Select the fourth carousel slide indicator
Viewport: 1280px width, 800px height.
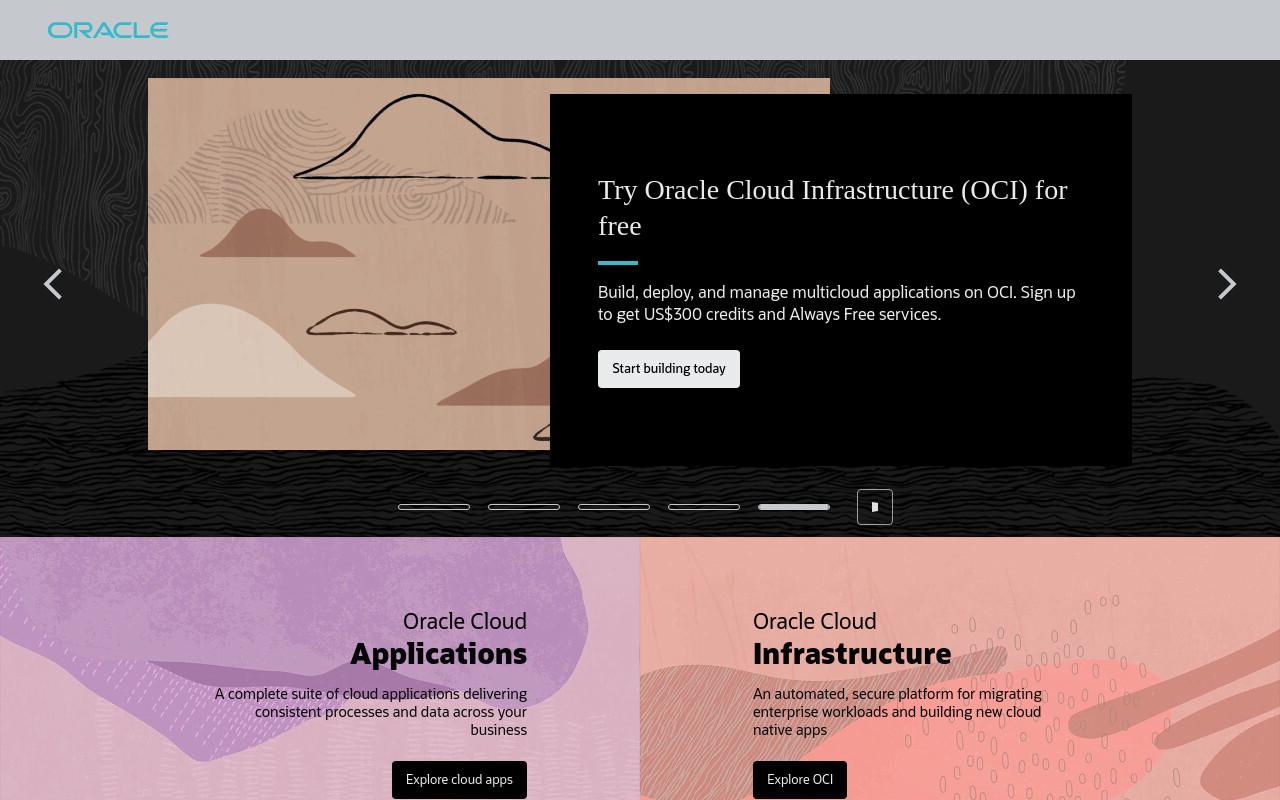coord(704,507)
